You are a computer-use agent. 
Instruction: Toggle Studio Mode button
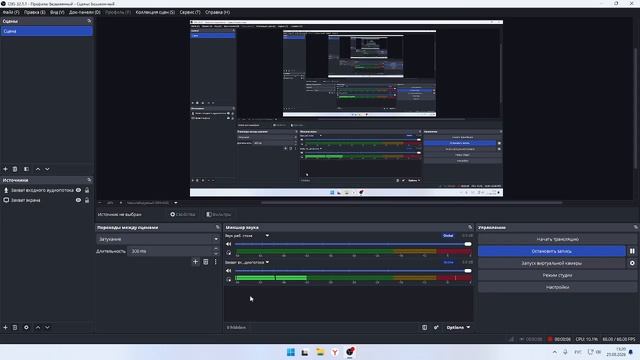[x=557, y=276]
